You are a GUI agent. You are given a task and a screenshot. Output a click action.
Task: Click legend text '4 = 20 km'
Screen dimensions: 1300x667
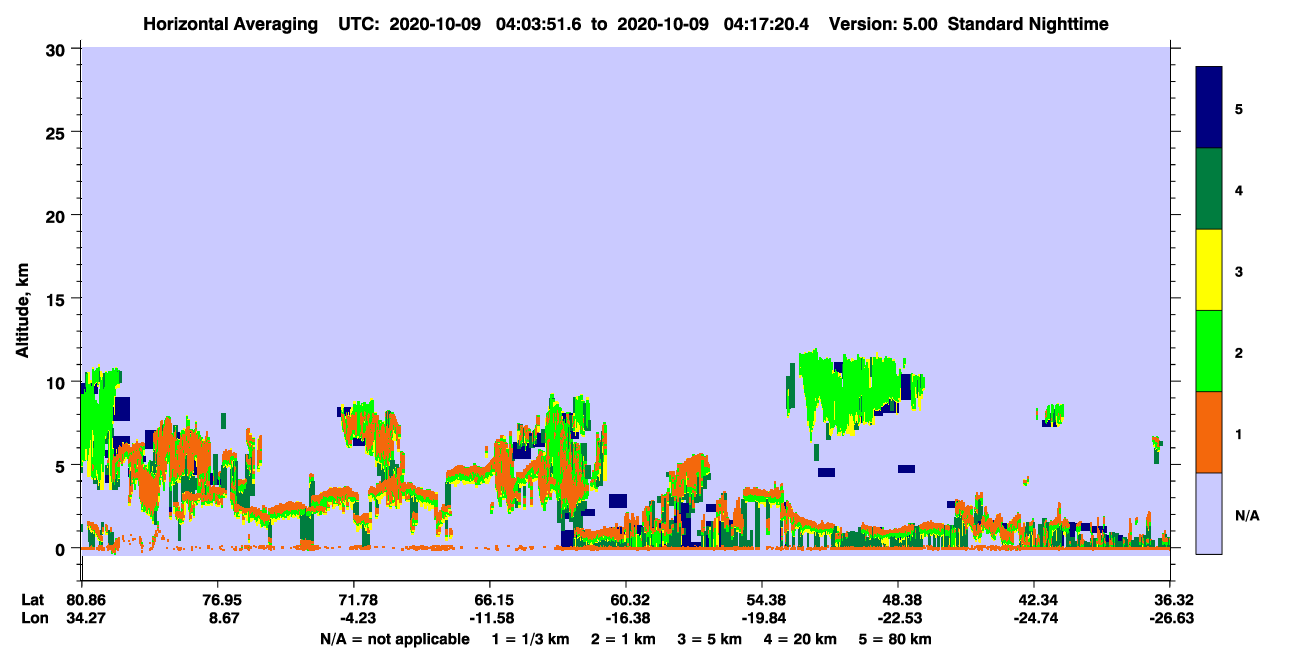[802, 639]
